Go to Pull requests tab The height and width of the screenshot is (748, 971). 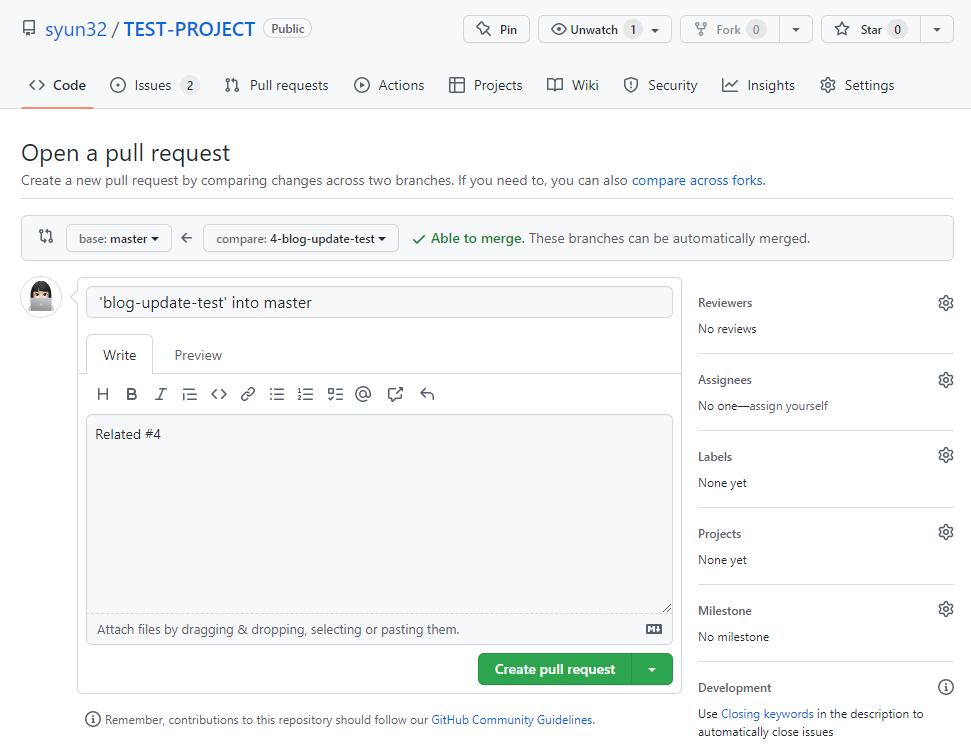(276, 85)
